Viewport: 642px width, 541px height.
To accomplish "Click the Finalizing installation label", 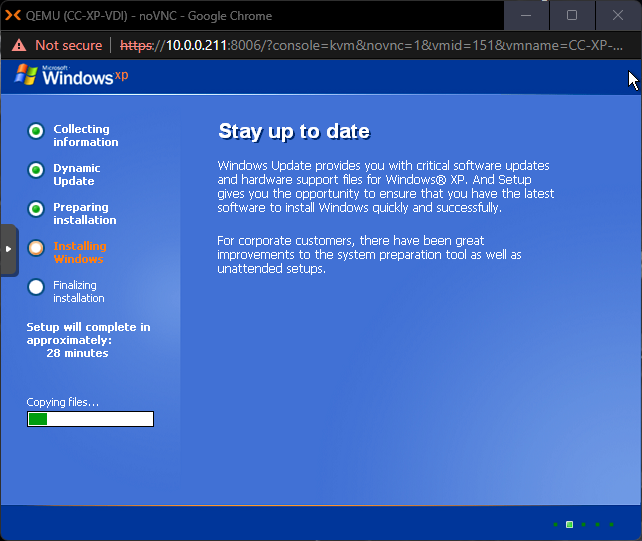I will coord(79,292).
